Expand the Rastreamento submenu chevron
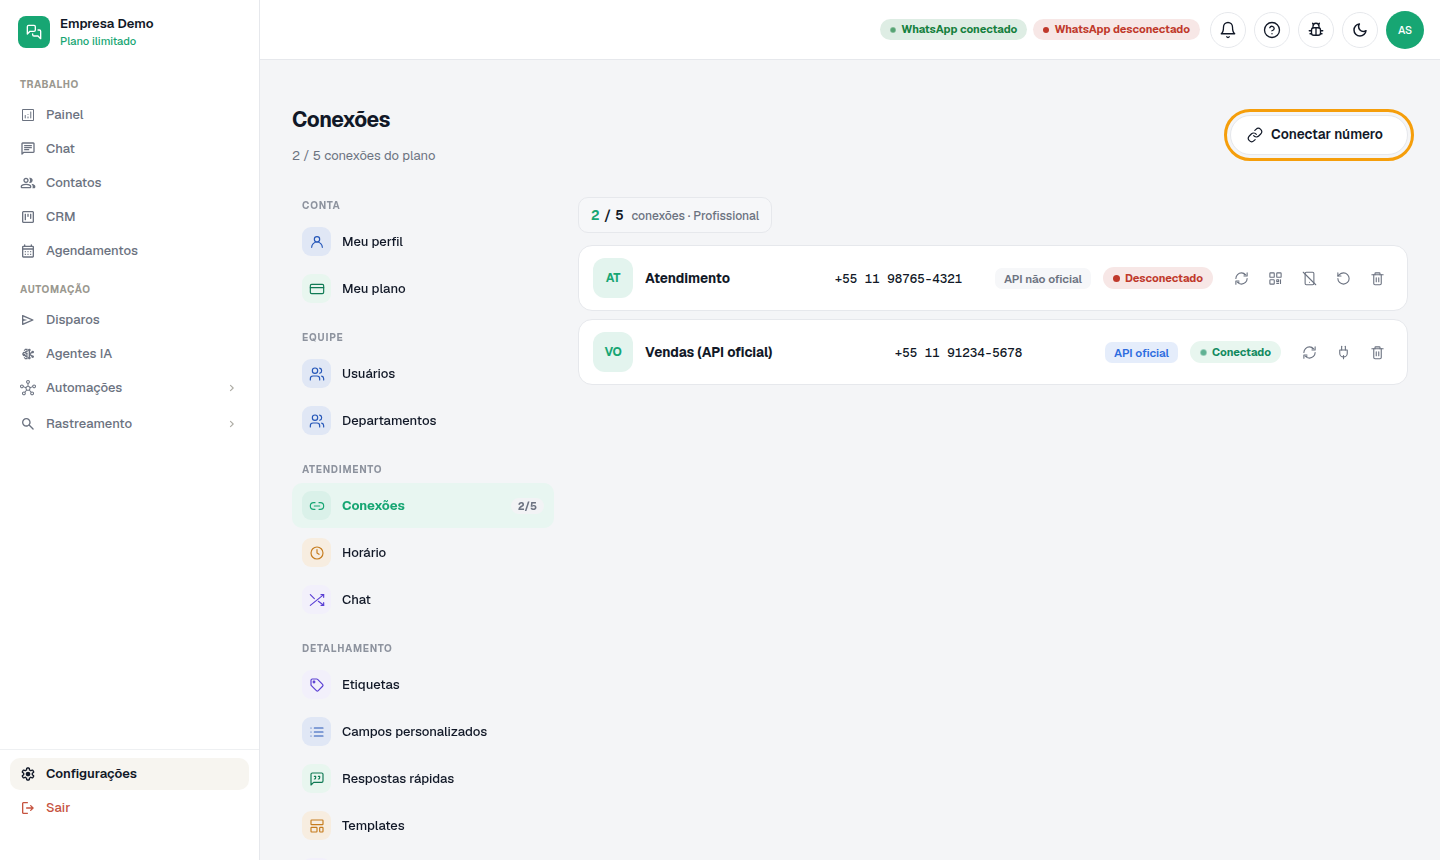This screenshot has width=1440, height=860. coord(232,424)
